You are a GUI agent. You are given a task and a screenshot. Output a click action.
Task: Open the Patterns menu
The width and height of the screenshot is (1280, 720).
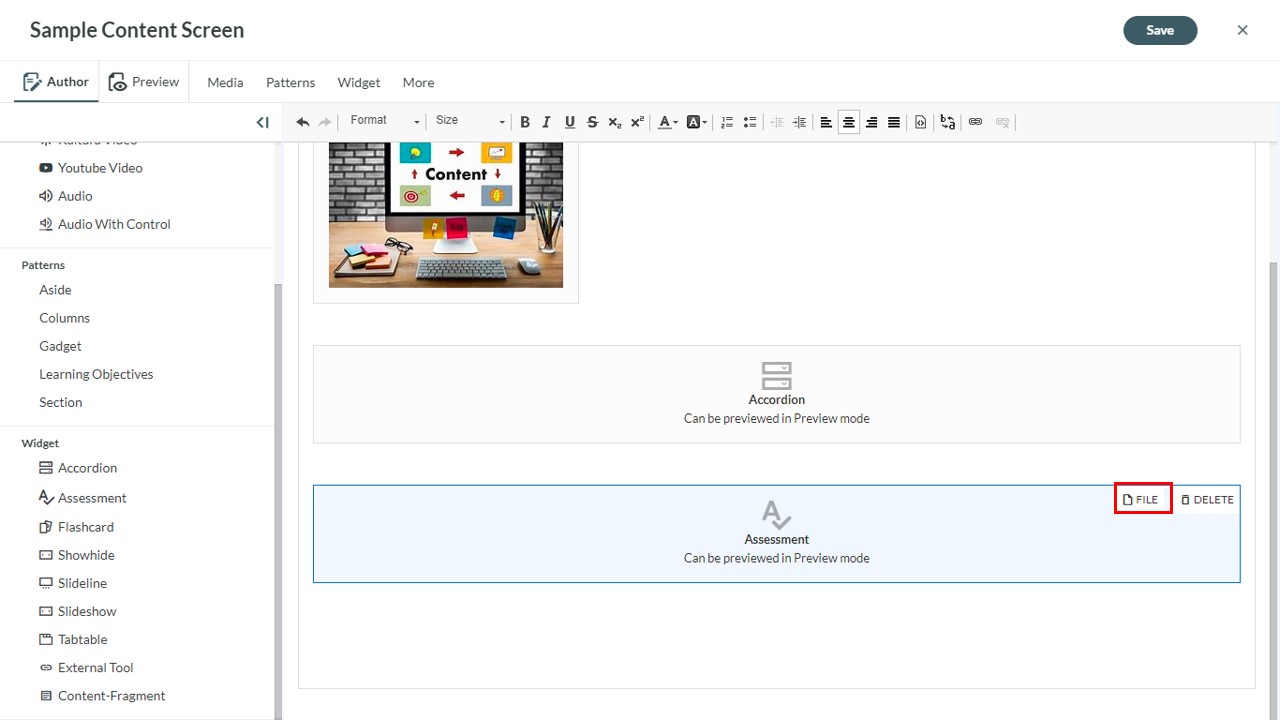[x=290, y=82]
